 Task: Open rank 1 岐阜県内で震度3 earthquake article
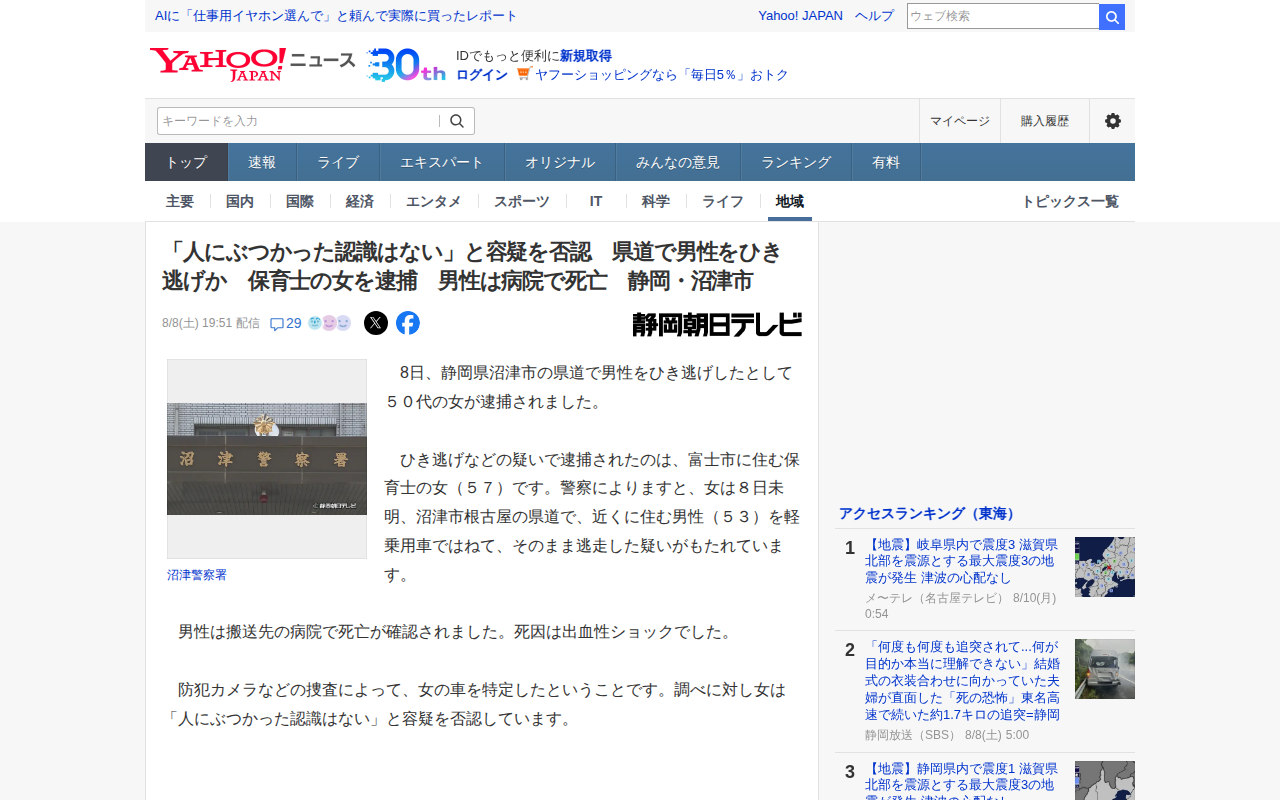coord(962,561)
